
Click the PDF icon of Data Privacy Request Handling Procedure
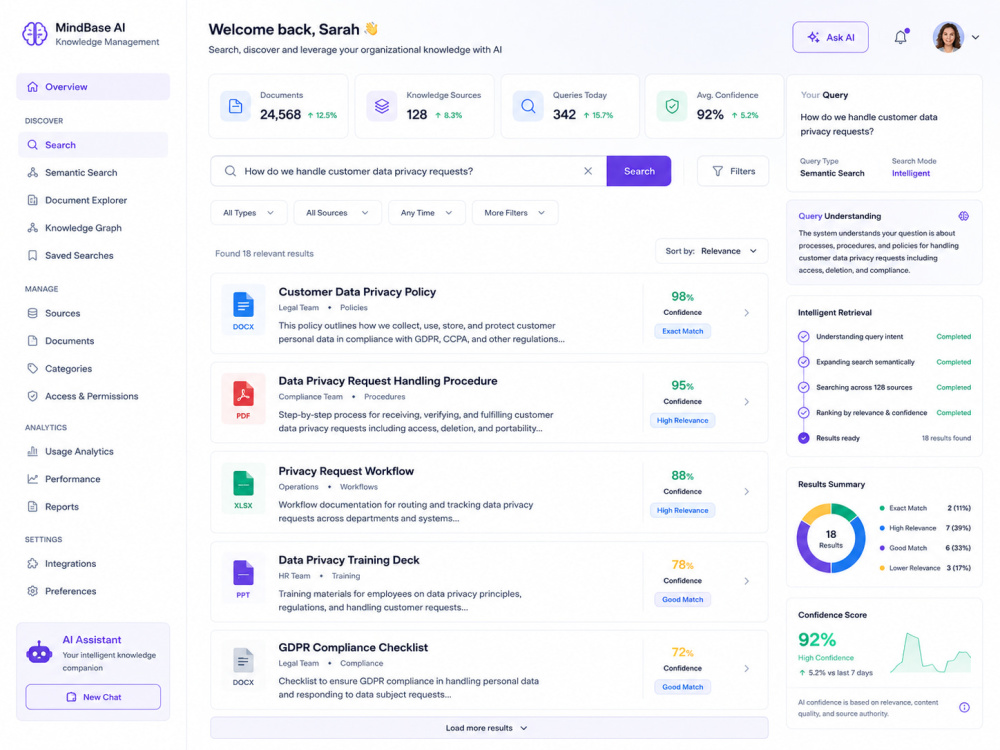coord(243,399)
